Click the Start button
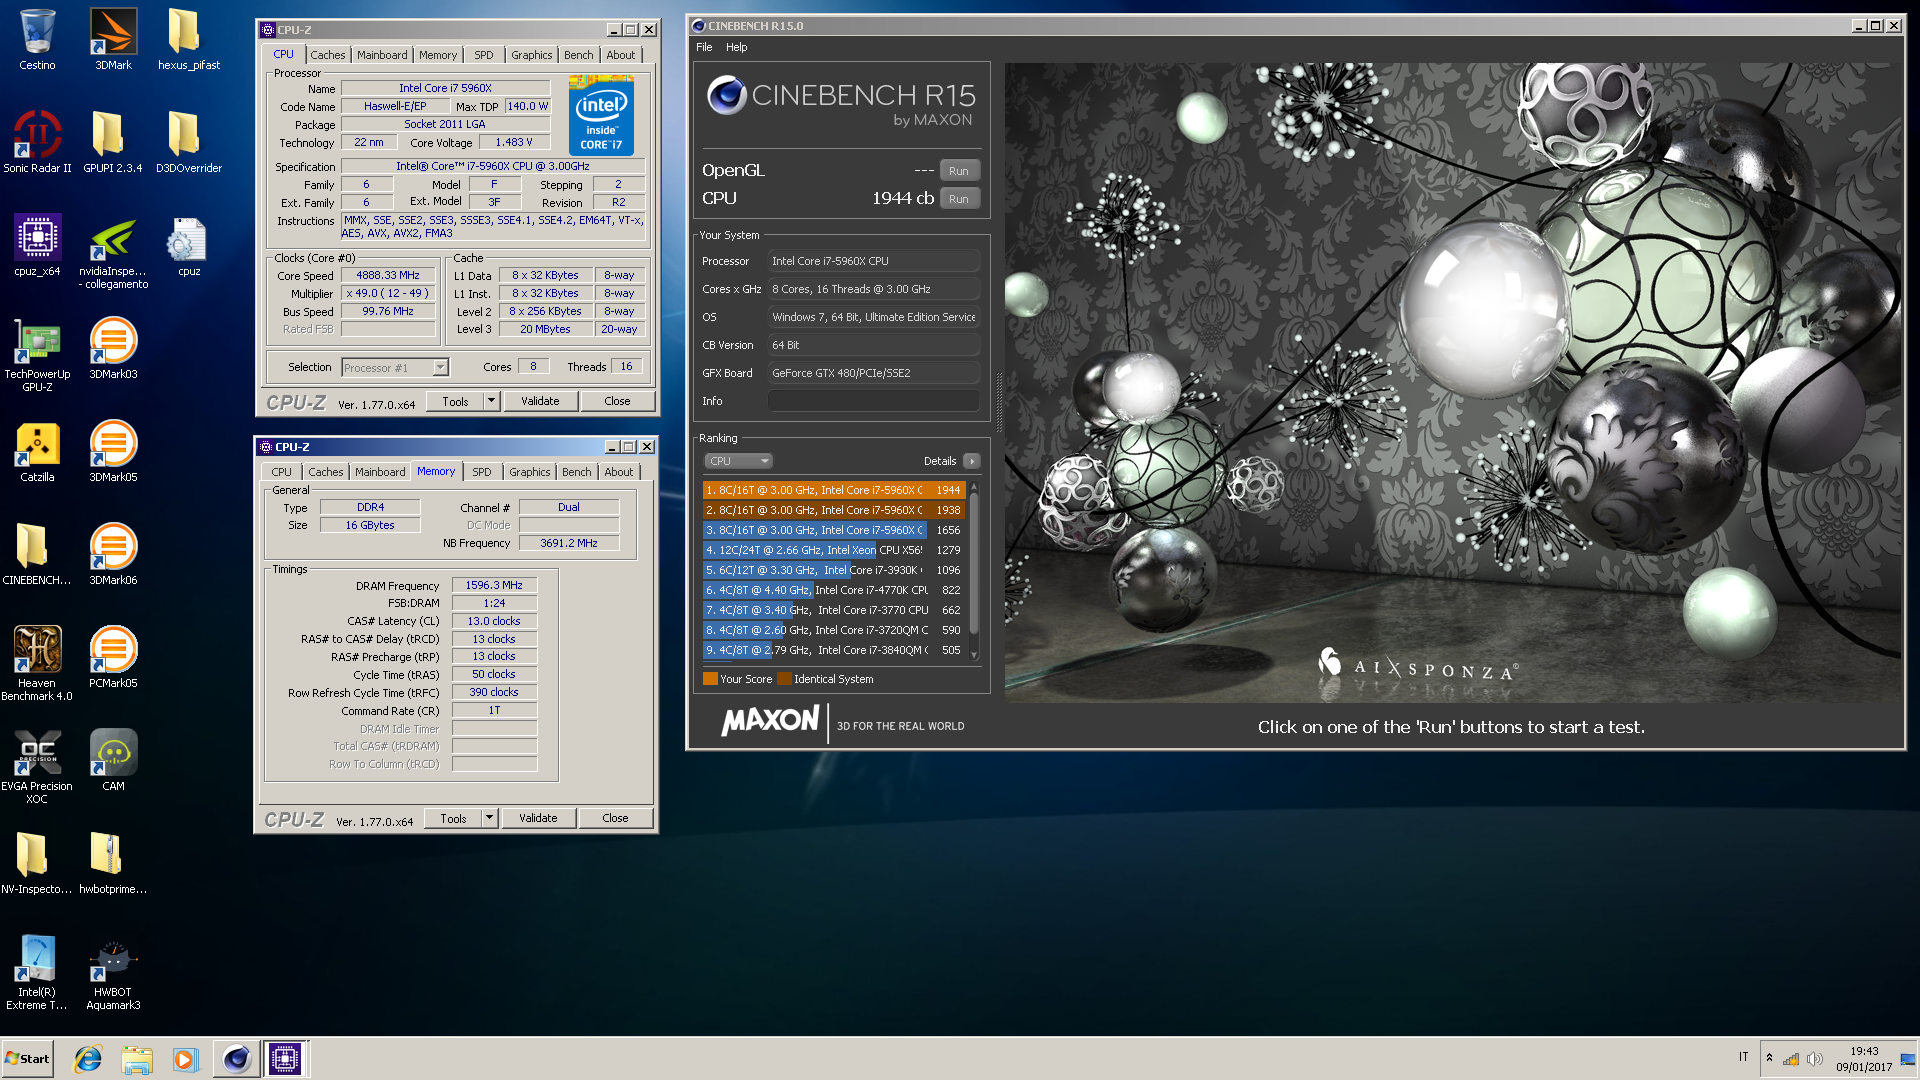The height and width of the screenshot is (1080, 1920). click(x=27, y=1059)
